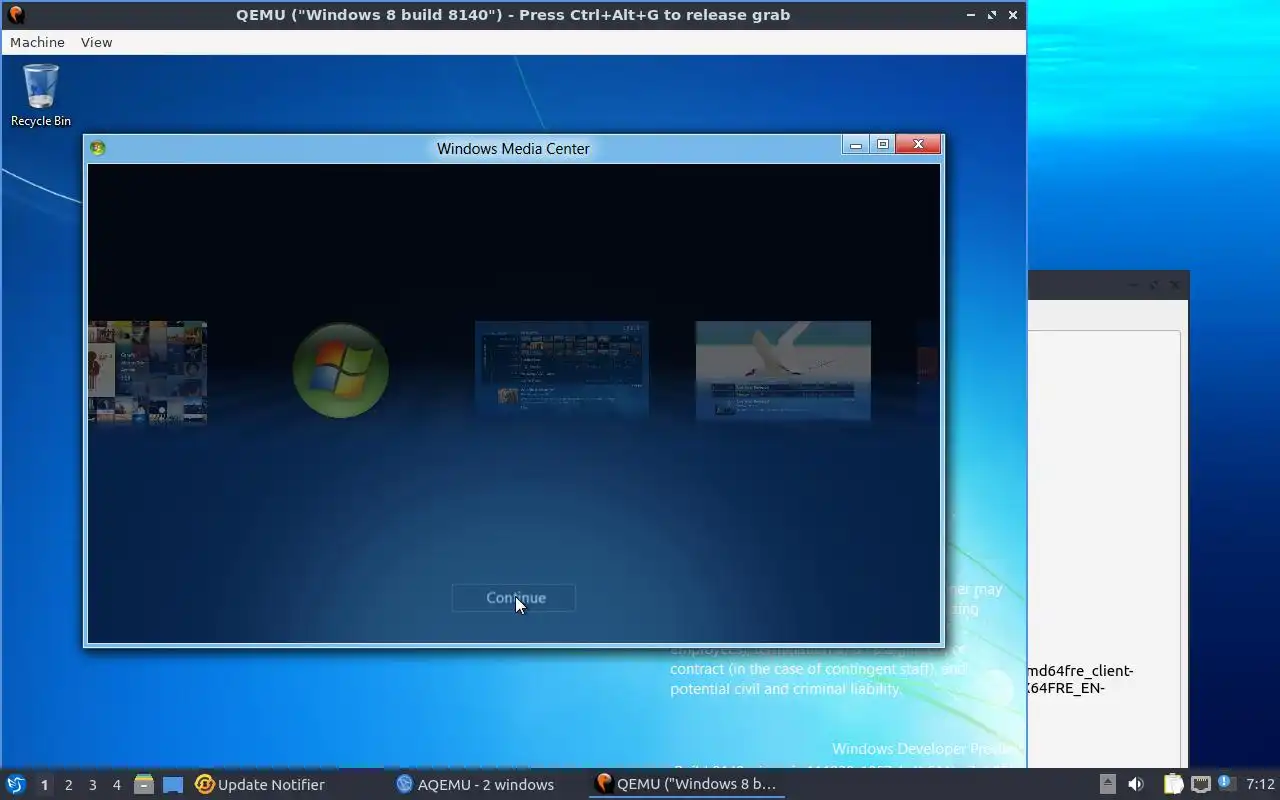Select the TV guide screenshot thumbnail
Screen dimensions: 1280x800
(562, 368)
